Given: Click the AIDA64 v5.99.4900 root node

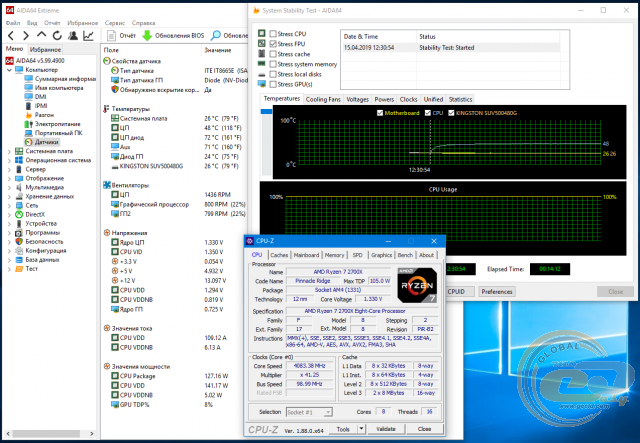Looking at the screenshot, I should click(40, 61).
